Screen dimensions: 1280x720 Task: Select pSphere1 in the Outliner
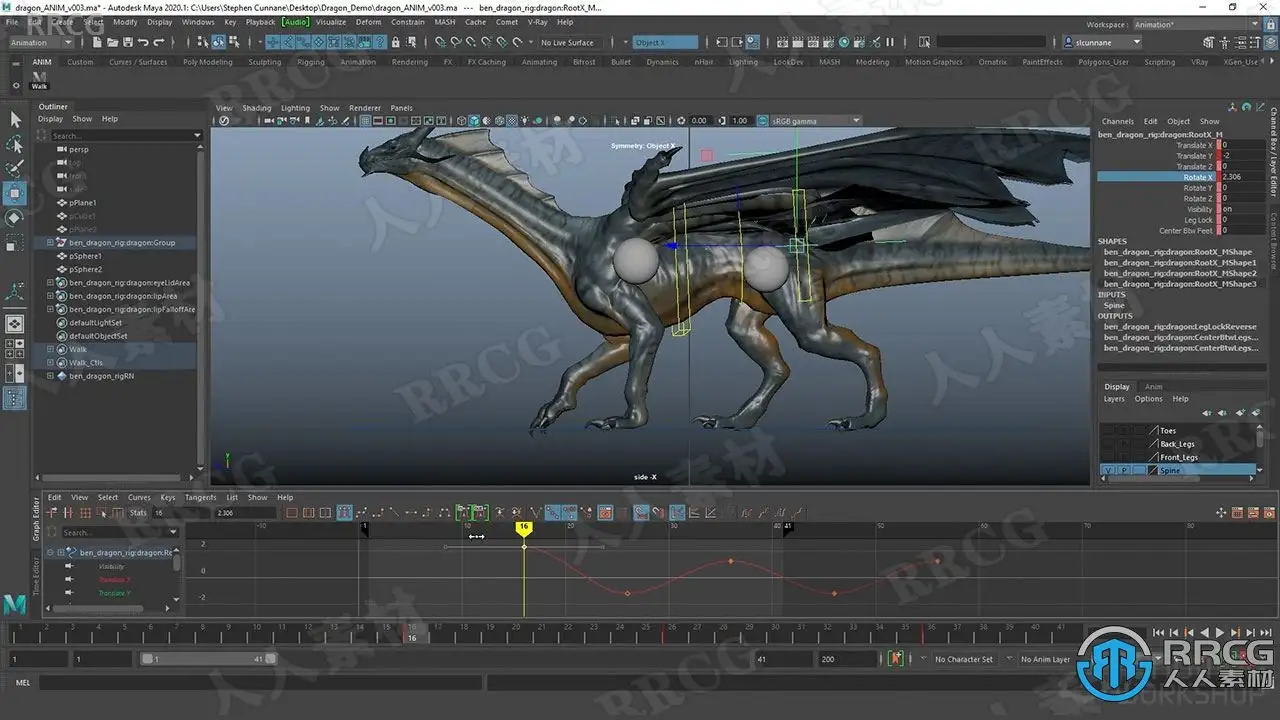86,256
